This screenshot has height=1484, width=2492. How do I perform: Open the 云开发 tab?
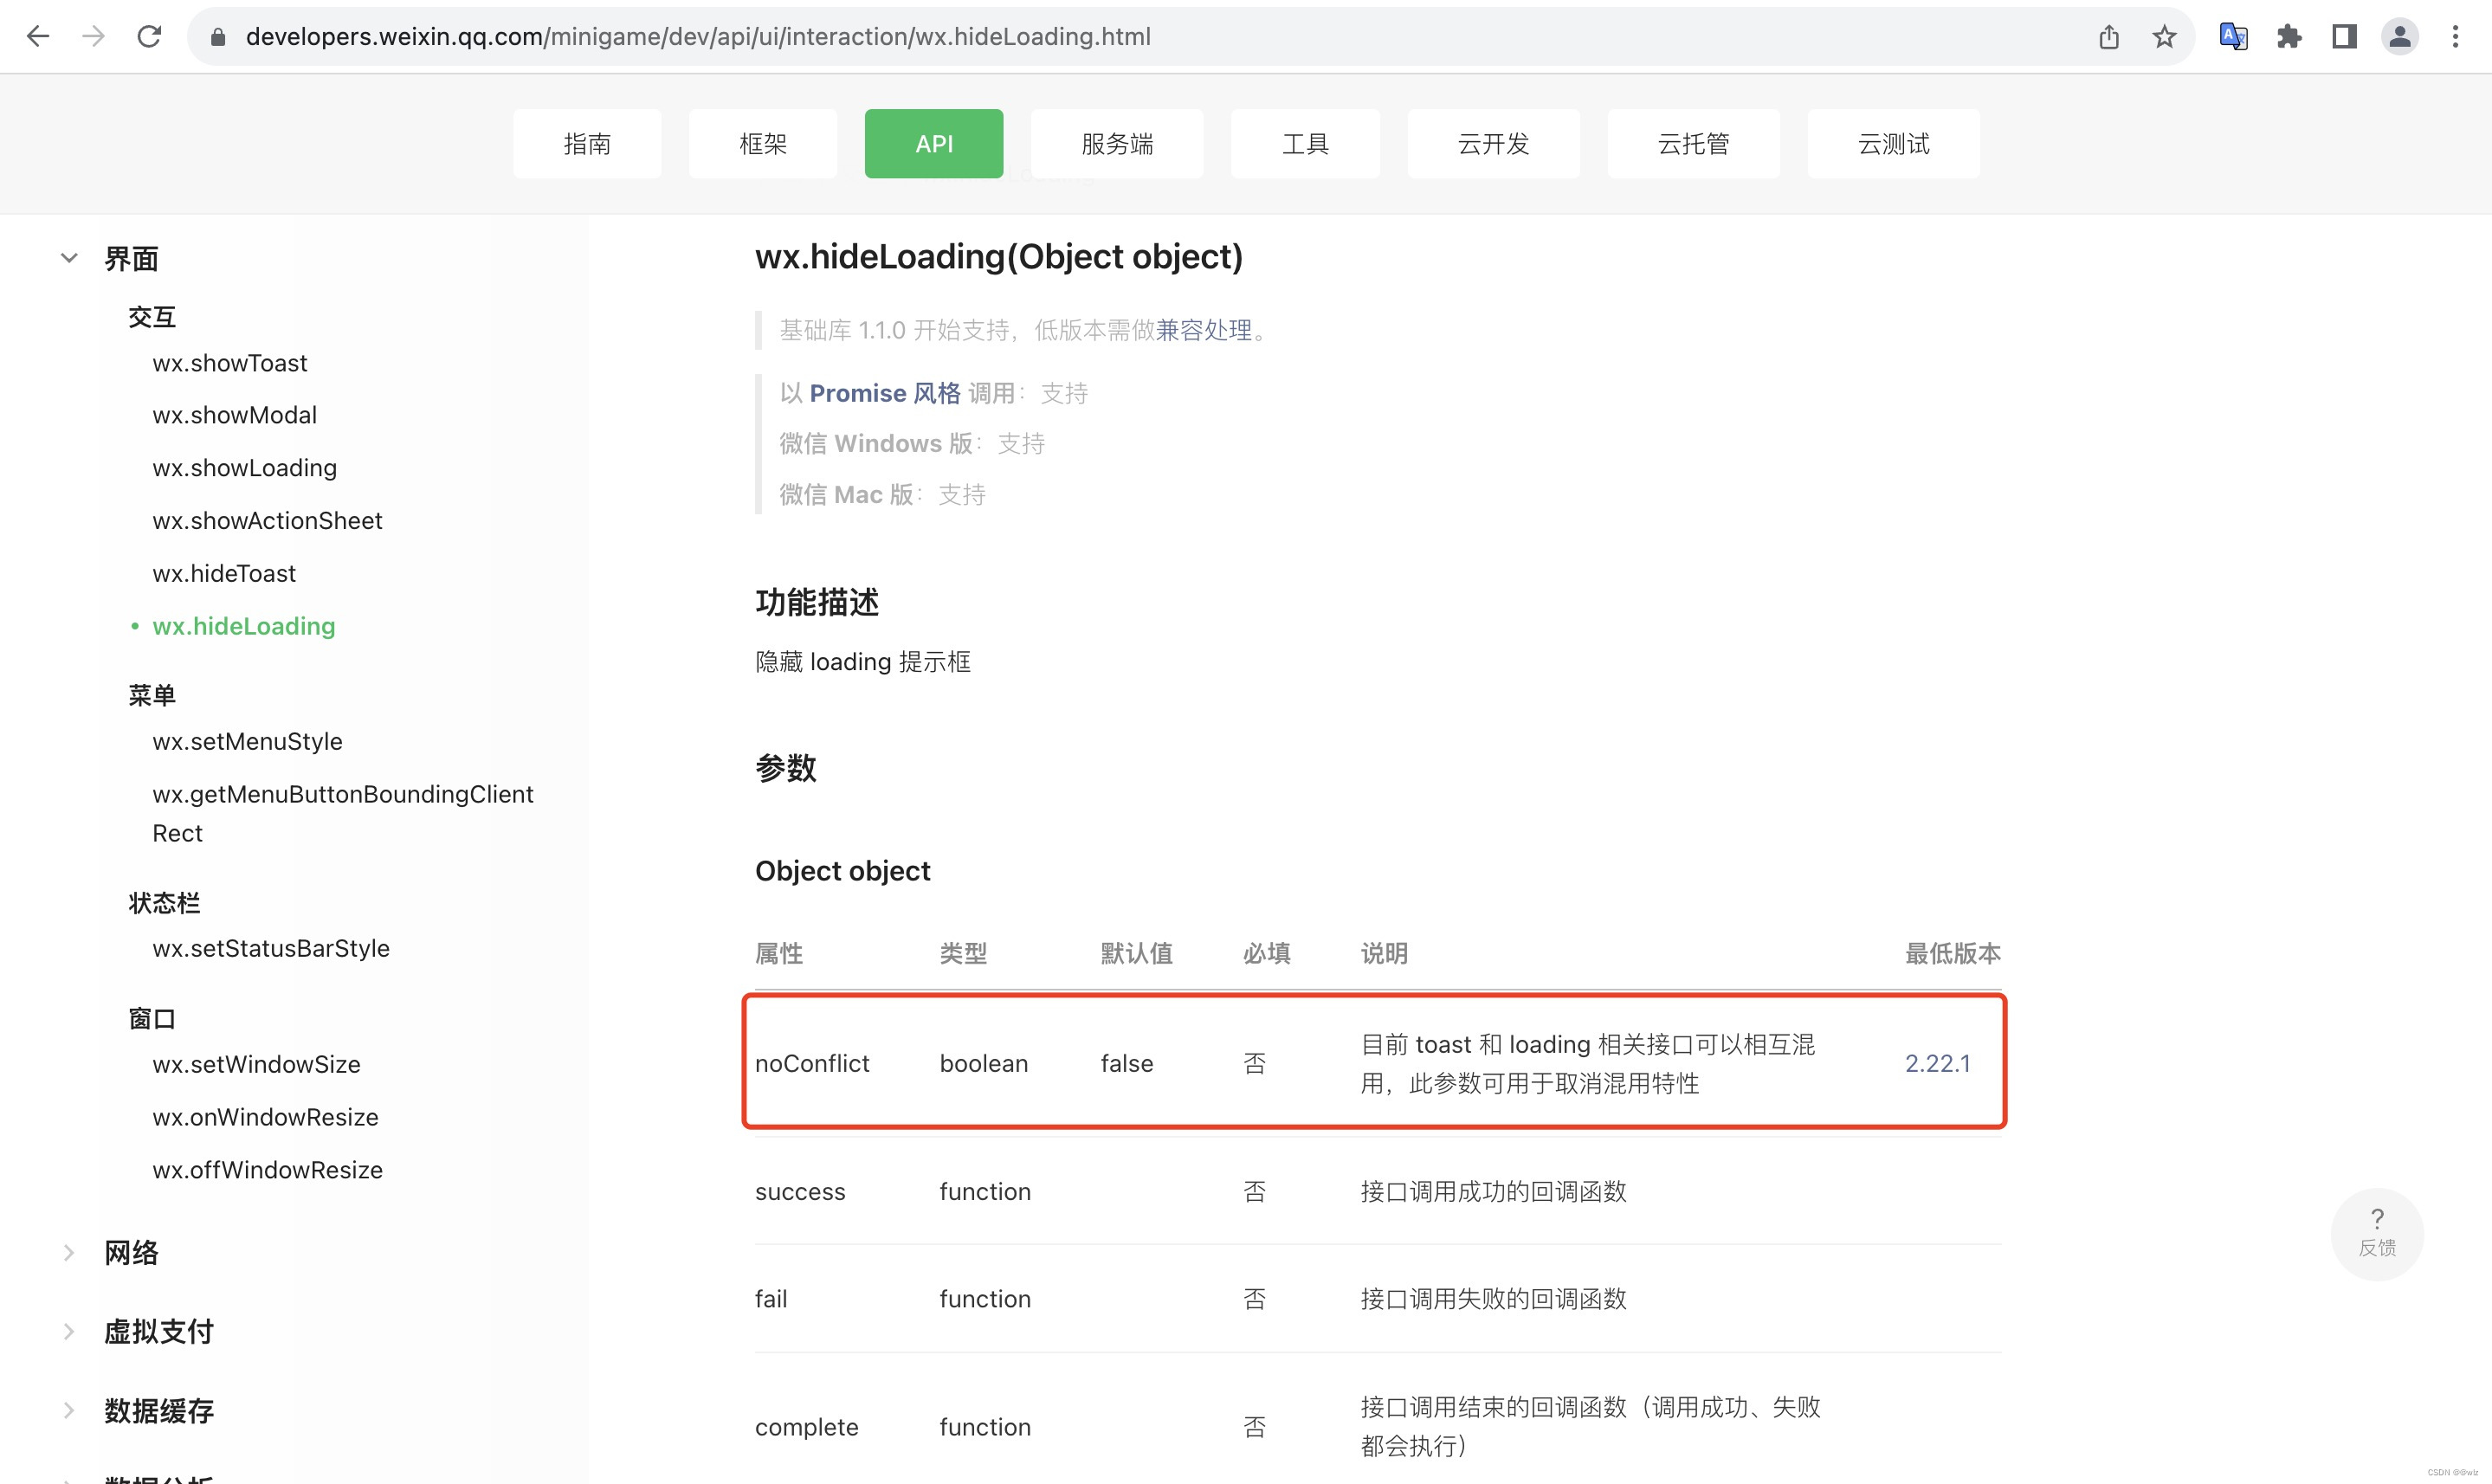1493,143
